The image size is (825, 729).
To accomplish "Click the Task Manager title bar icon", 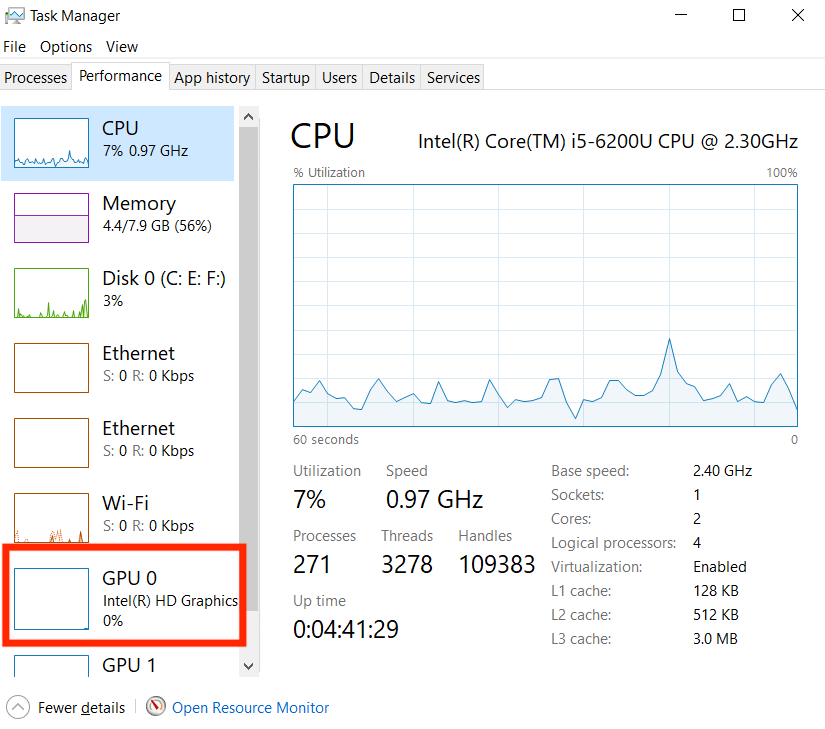I will pos(14,16).
